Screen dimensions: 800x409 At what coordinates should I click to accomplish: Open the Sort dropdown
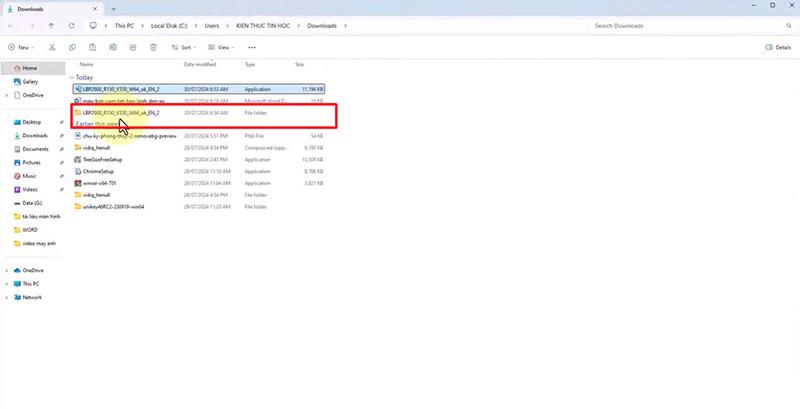coord(184,47)
